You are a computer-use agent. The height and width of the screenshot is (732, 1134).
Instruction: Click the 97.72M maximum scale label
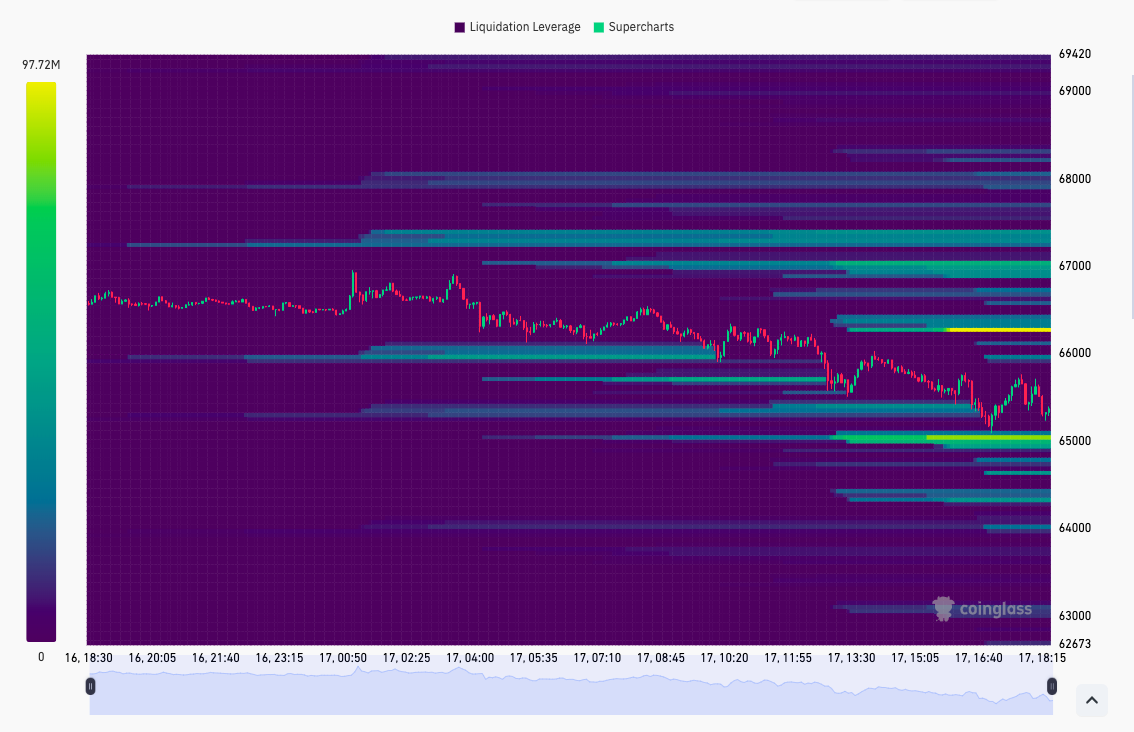pyautogui.click(x=41, y=65)
